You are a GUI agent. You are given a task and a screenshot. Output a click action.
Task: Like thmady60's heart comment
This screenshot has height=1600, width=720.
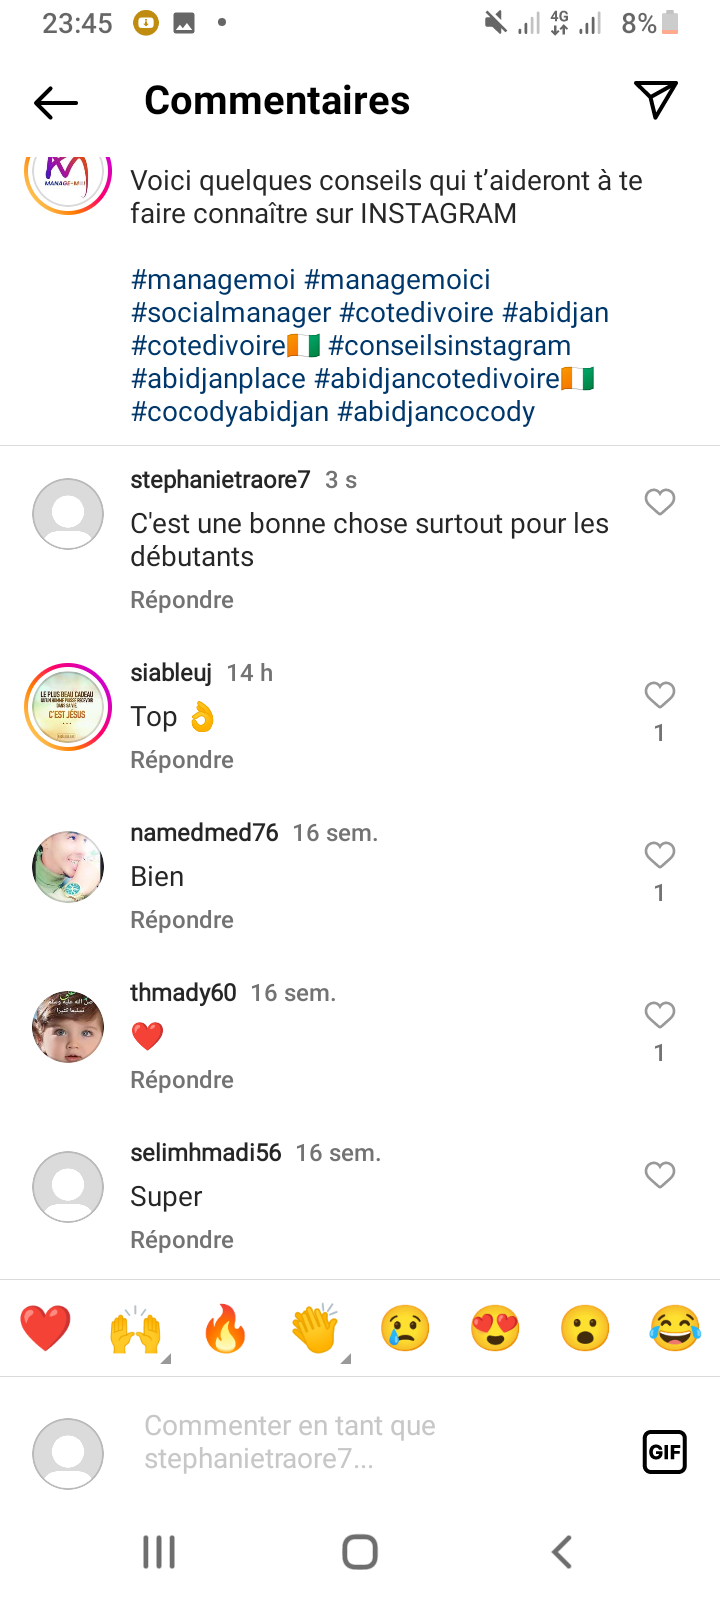coord(659,1015)
